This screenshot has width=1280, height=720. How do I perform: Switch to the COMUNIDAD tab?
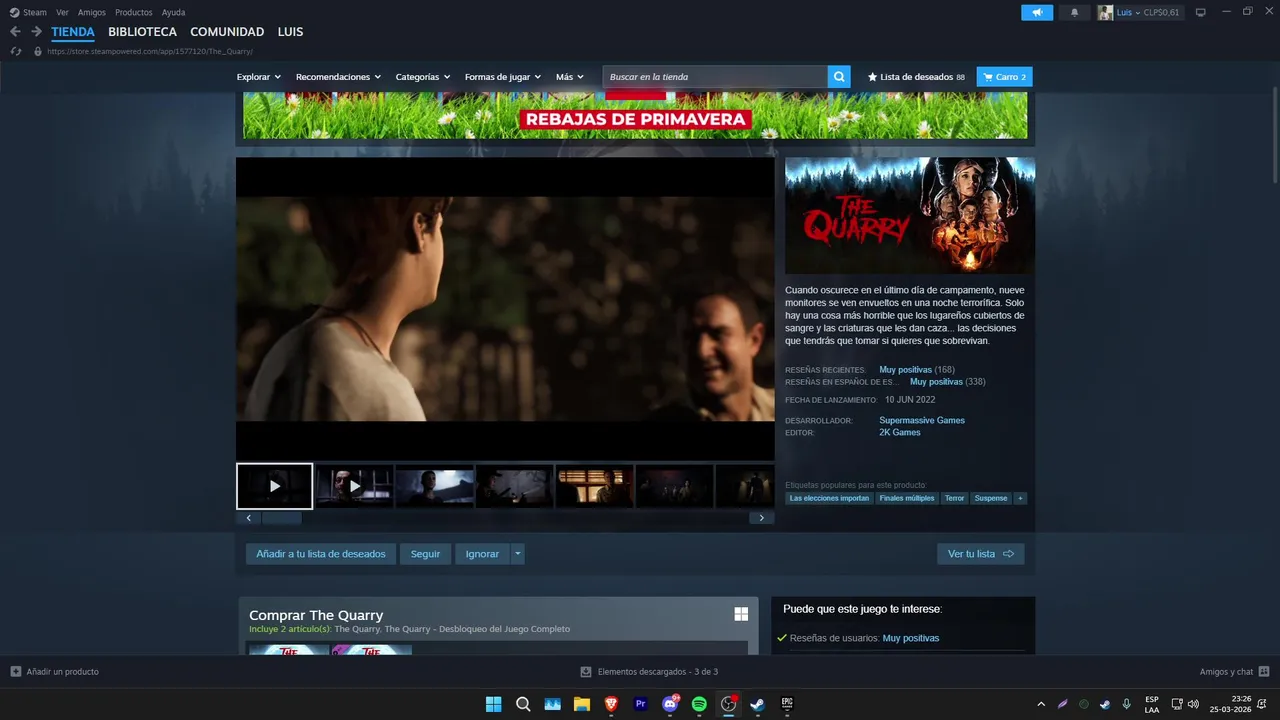pos(227,32)
